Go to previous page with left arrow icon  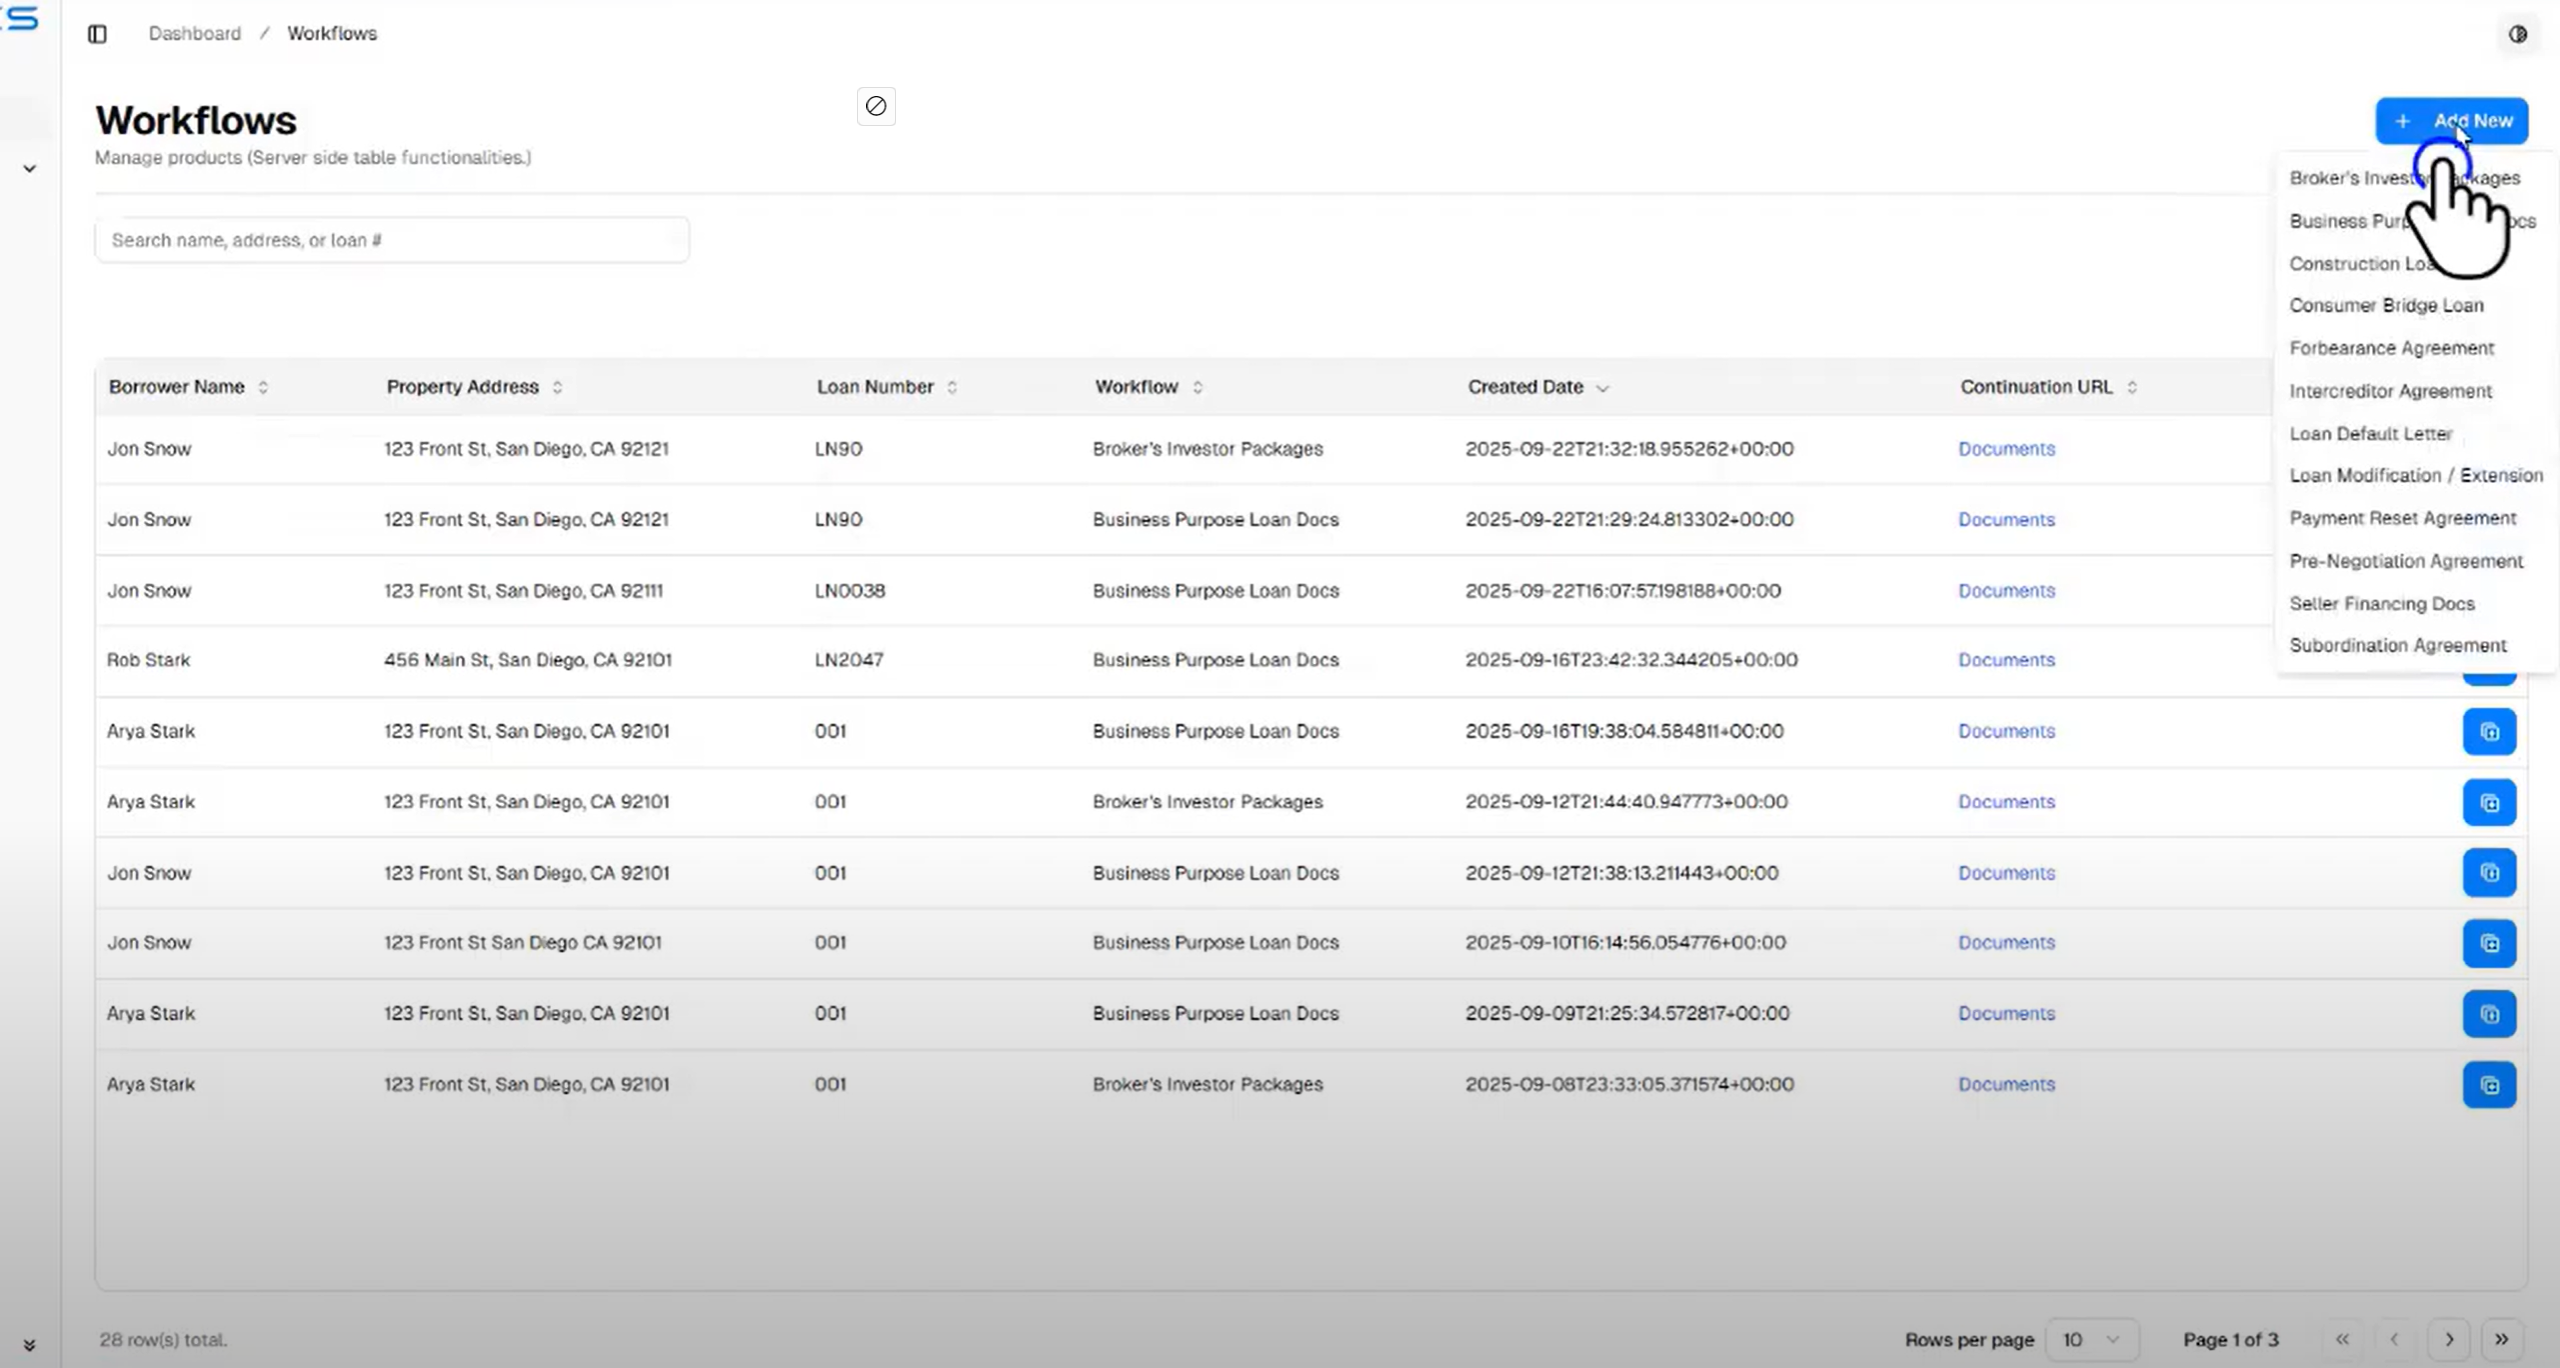point(2394,1339)
